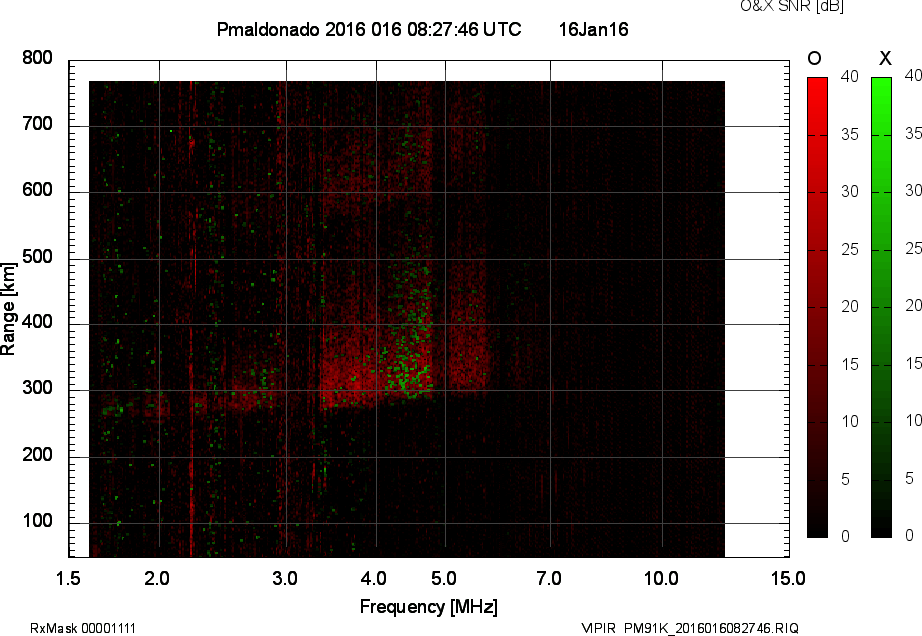922x636 pixels.
Task: Click the O colorbar tick label '35'
Action: click(850, 135)
